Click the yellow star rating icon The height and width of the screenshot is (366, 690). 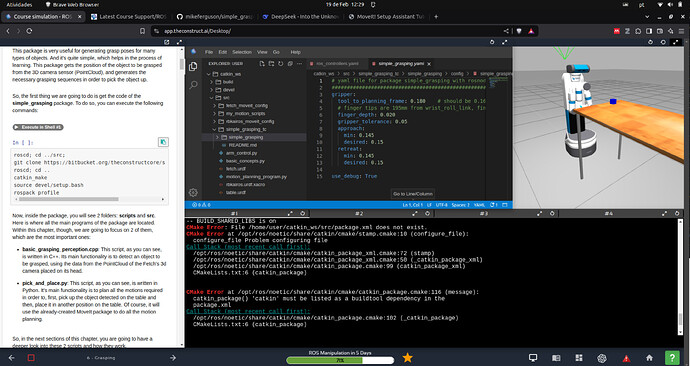pyautogui.click(x=407, y=358)
